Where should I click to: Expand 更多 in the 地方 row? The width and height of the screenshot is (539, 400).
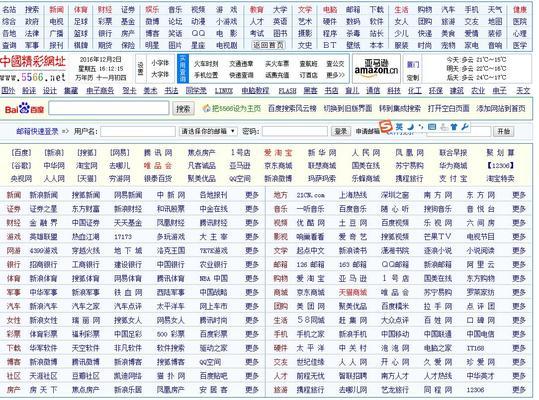click(519, 195)
